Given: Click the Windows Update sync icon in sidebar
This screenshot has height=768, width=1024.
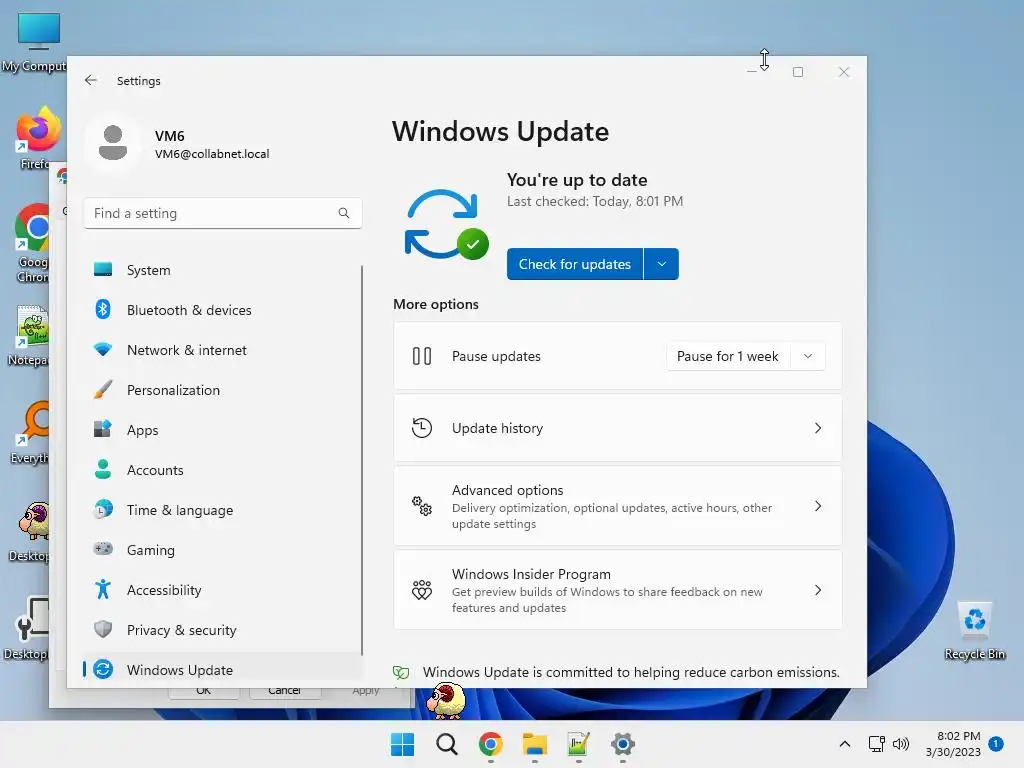Looking at the screenshot, I should pyautogui.click(x=103, y=669).
